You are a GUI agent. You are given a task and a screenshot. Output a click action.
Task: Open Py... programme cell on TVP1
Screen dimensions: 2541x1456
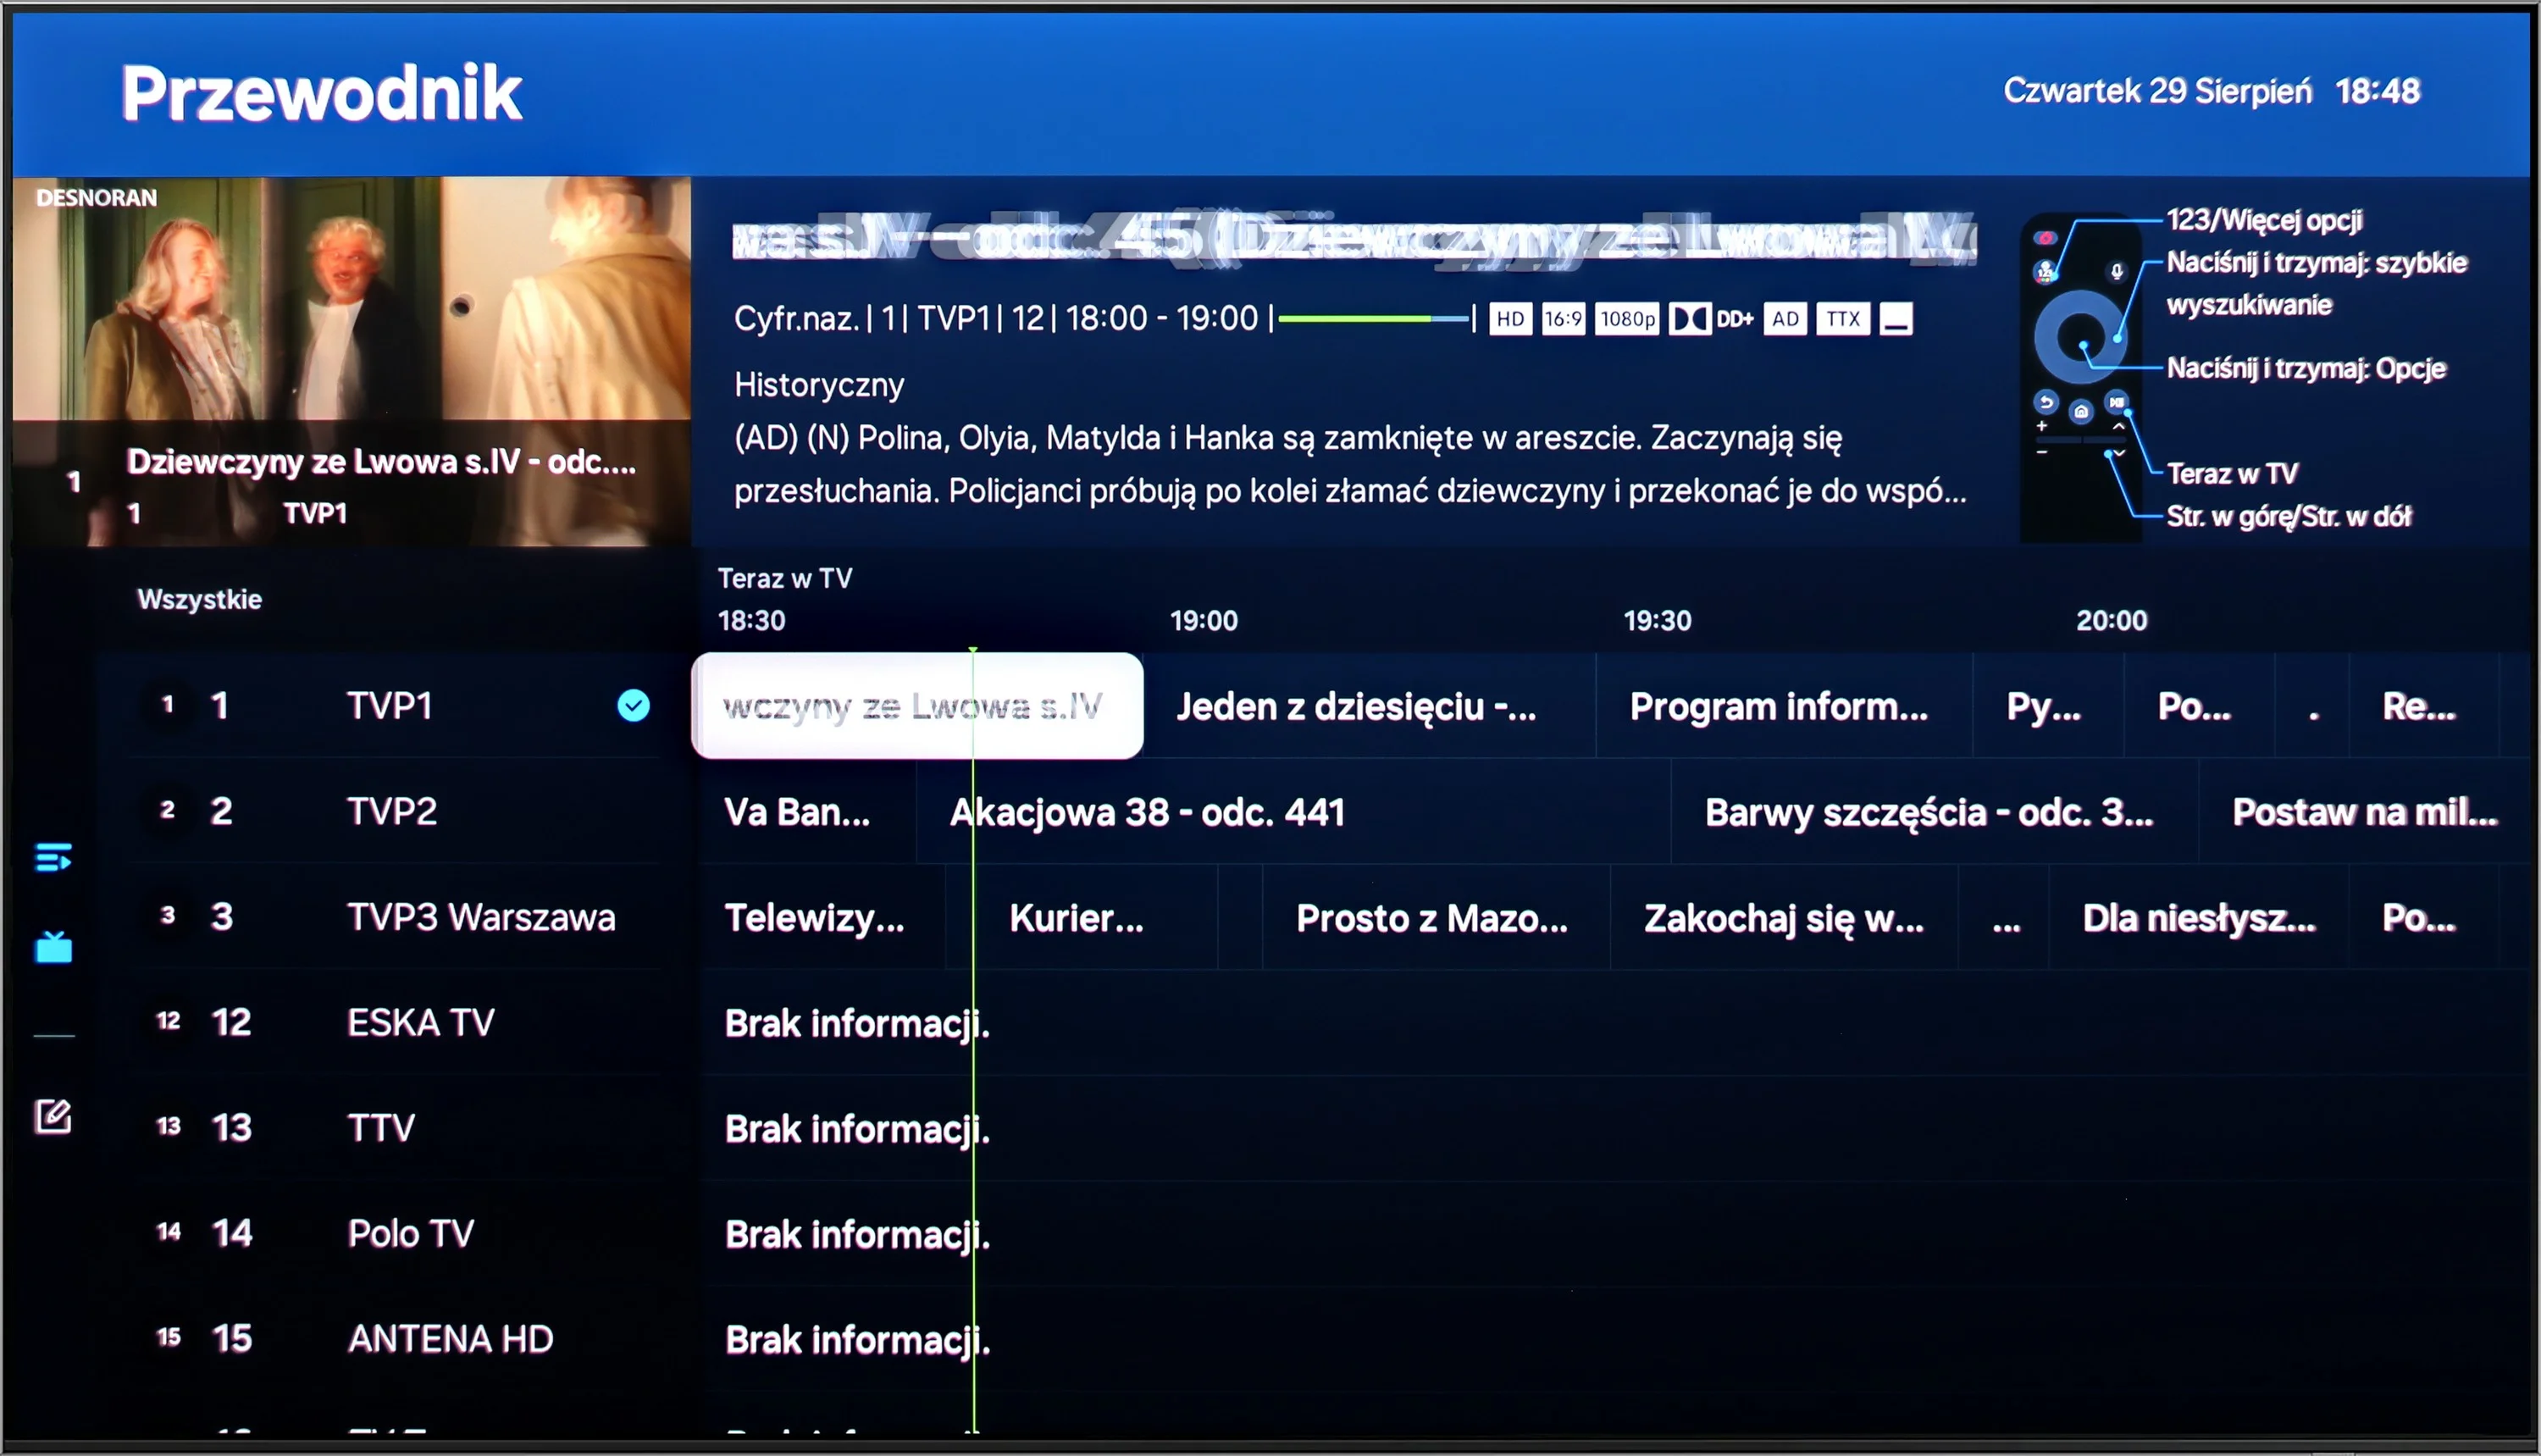click(x=2048, y=706)
